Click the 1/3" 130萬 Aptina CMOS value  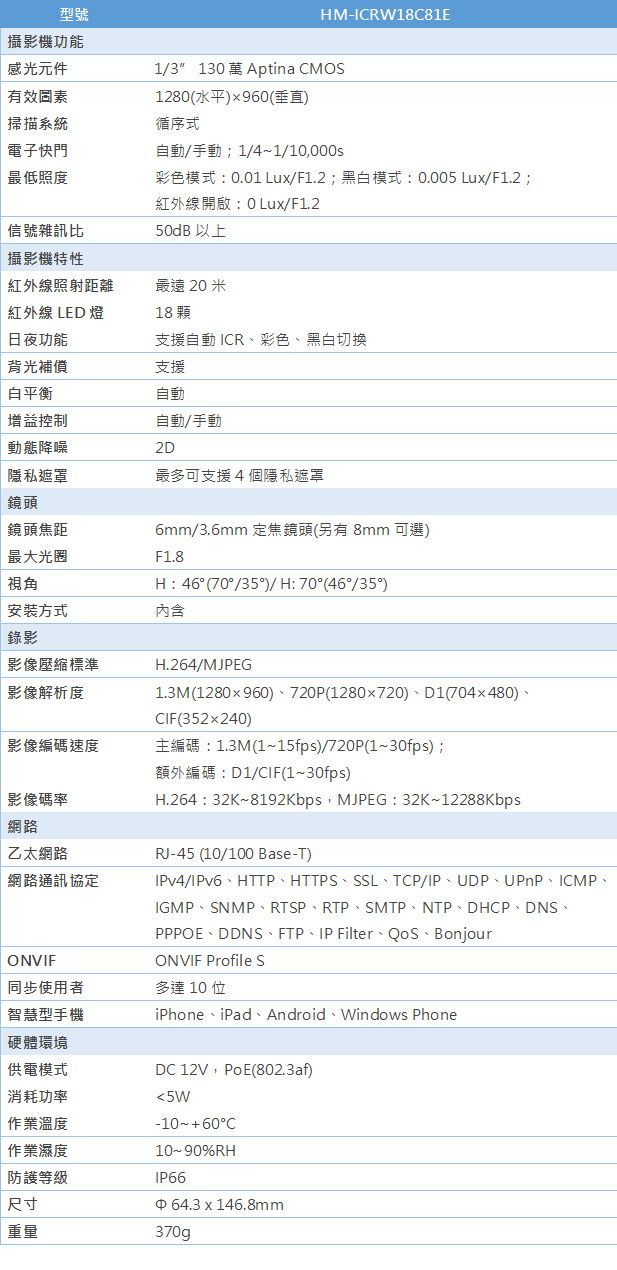(249, 69)
